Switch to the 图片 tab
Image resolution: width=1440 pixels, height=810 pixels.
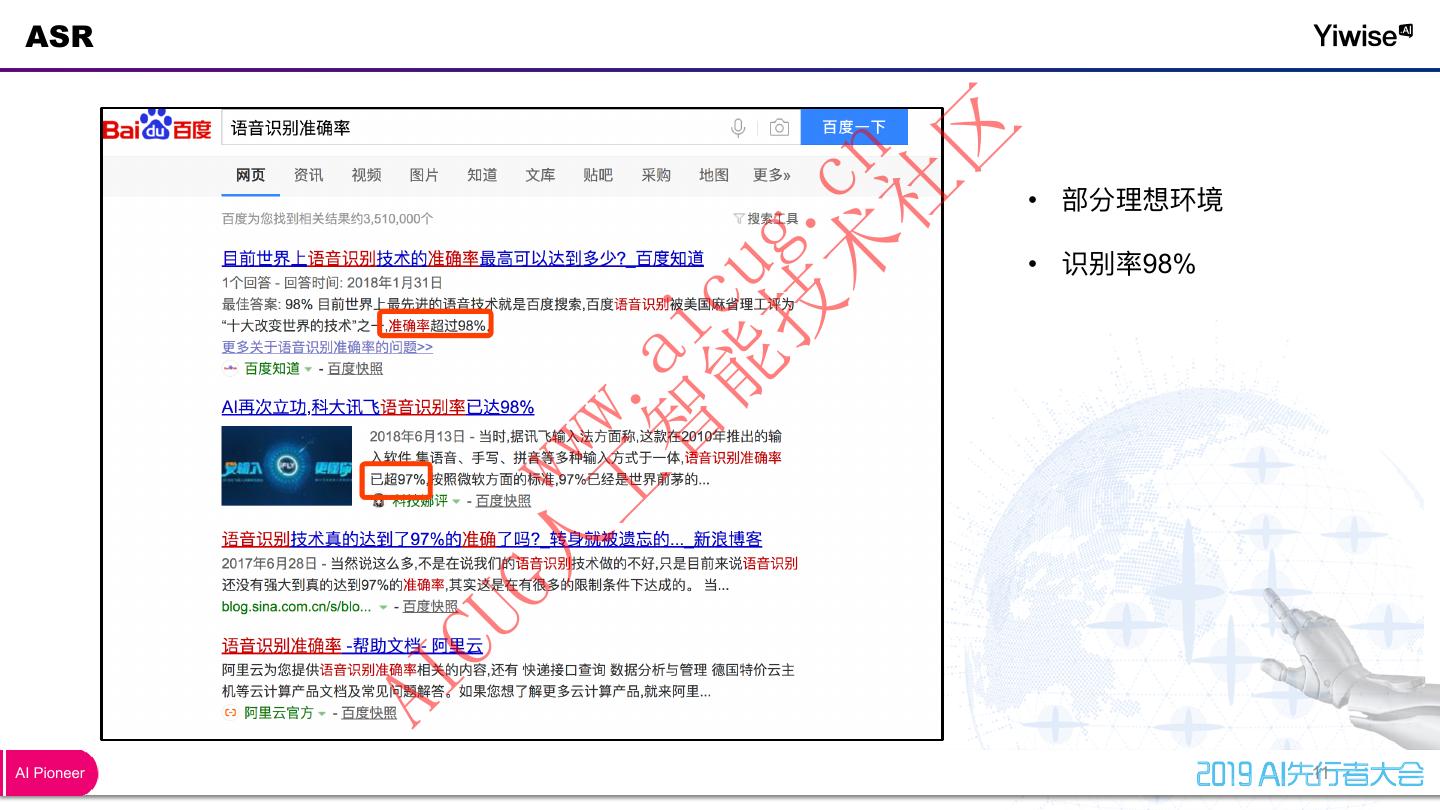pyautogui.click(x=424, y=175)
